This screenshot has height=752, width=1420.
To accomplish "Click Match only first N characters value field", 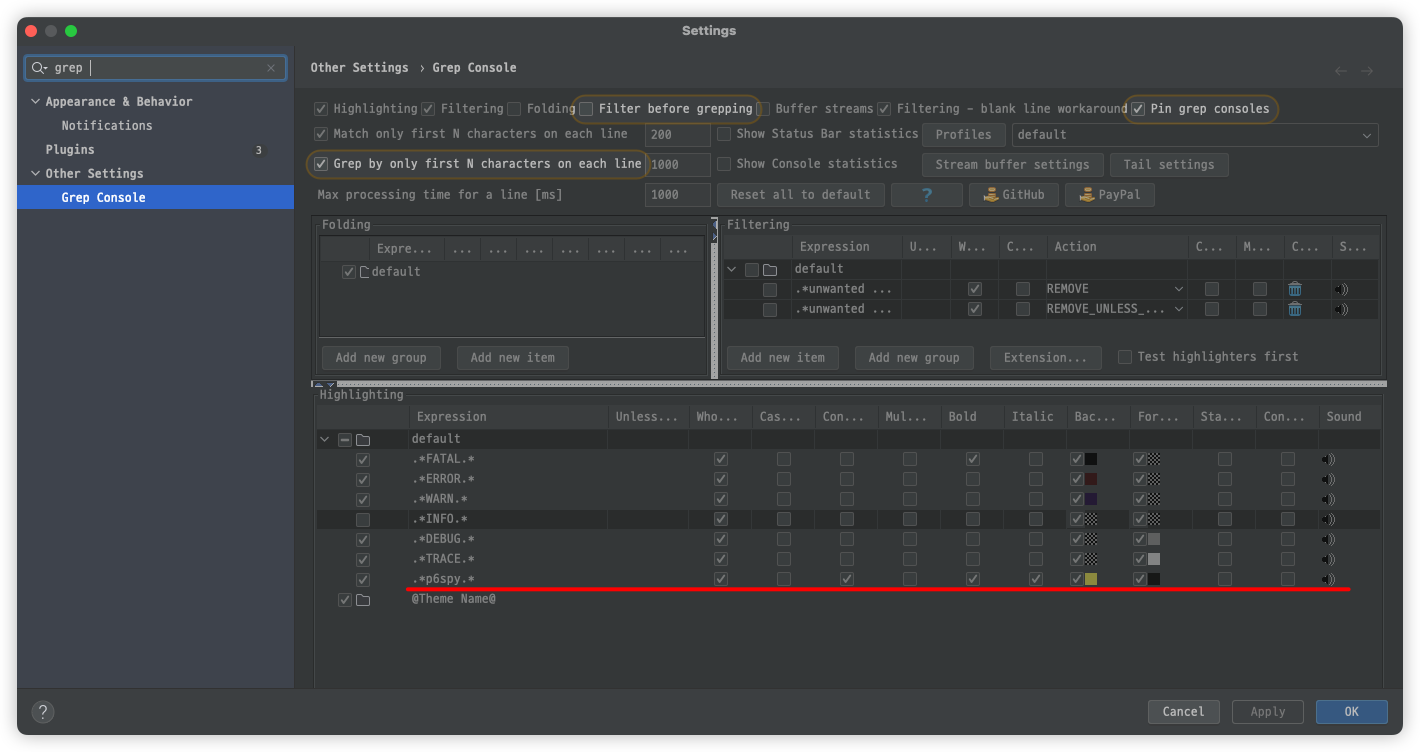I will (x=677, y=135).
